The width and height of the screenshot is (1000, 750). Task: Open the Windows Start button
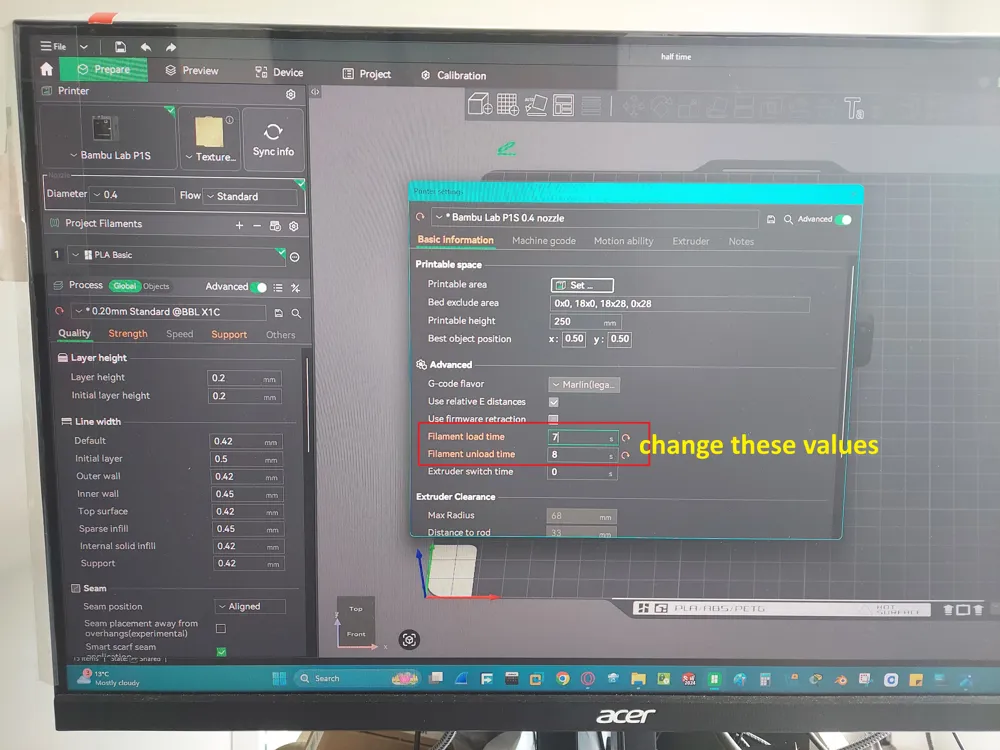coord(279,679)
